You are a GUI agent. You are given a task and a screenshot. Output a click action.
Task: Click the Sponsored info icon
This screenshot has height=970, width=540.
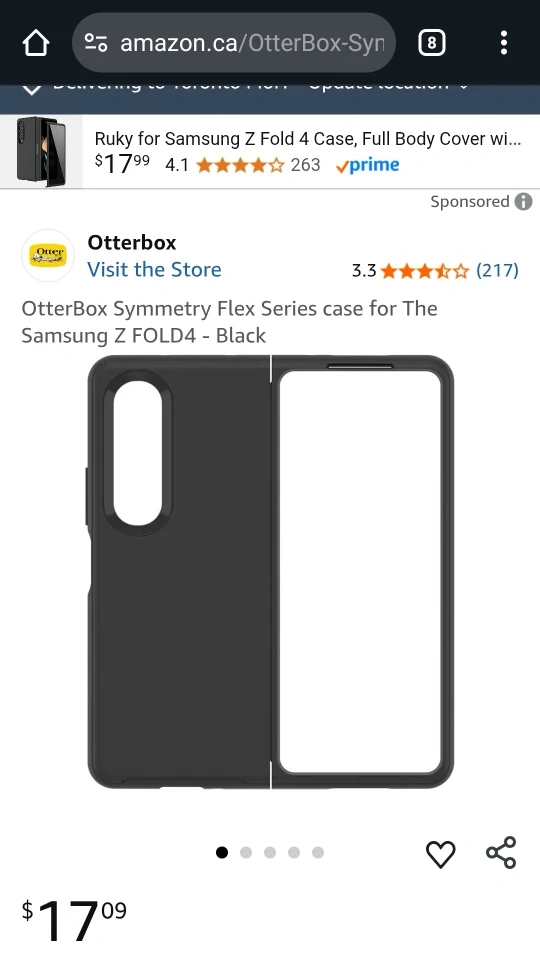(x=523, y=202)
